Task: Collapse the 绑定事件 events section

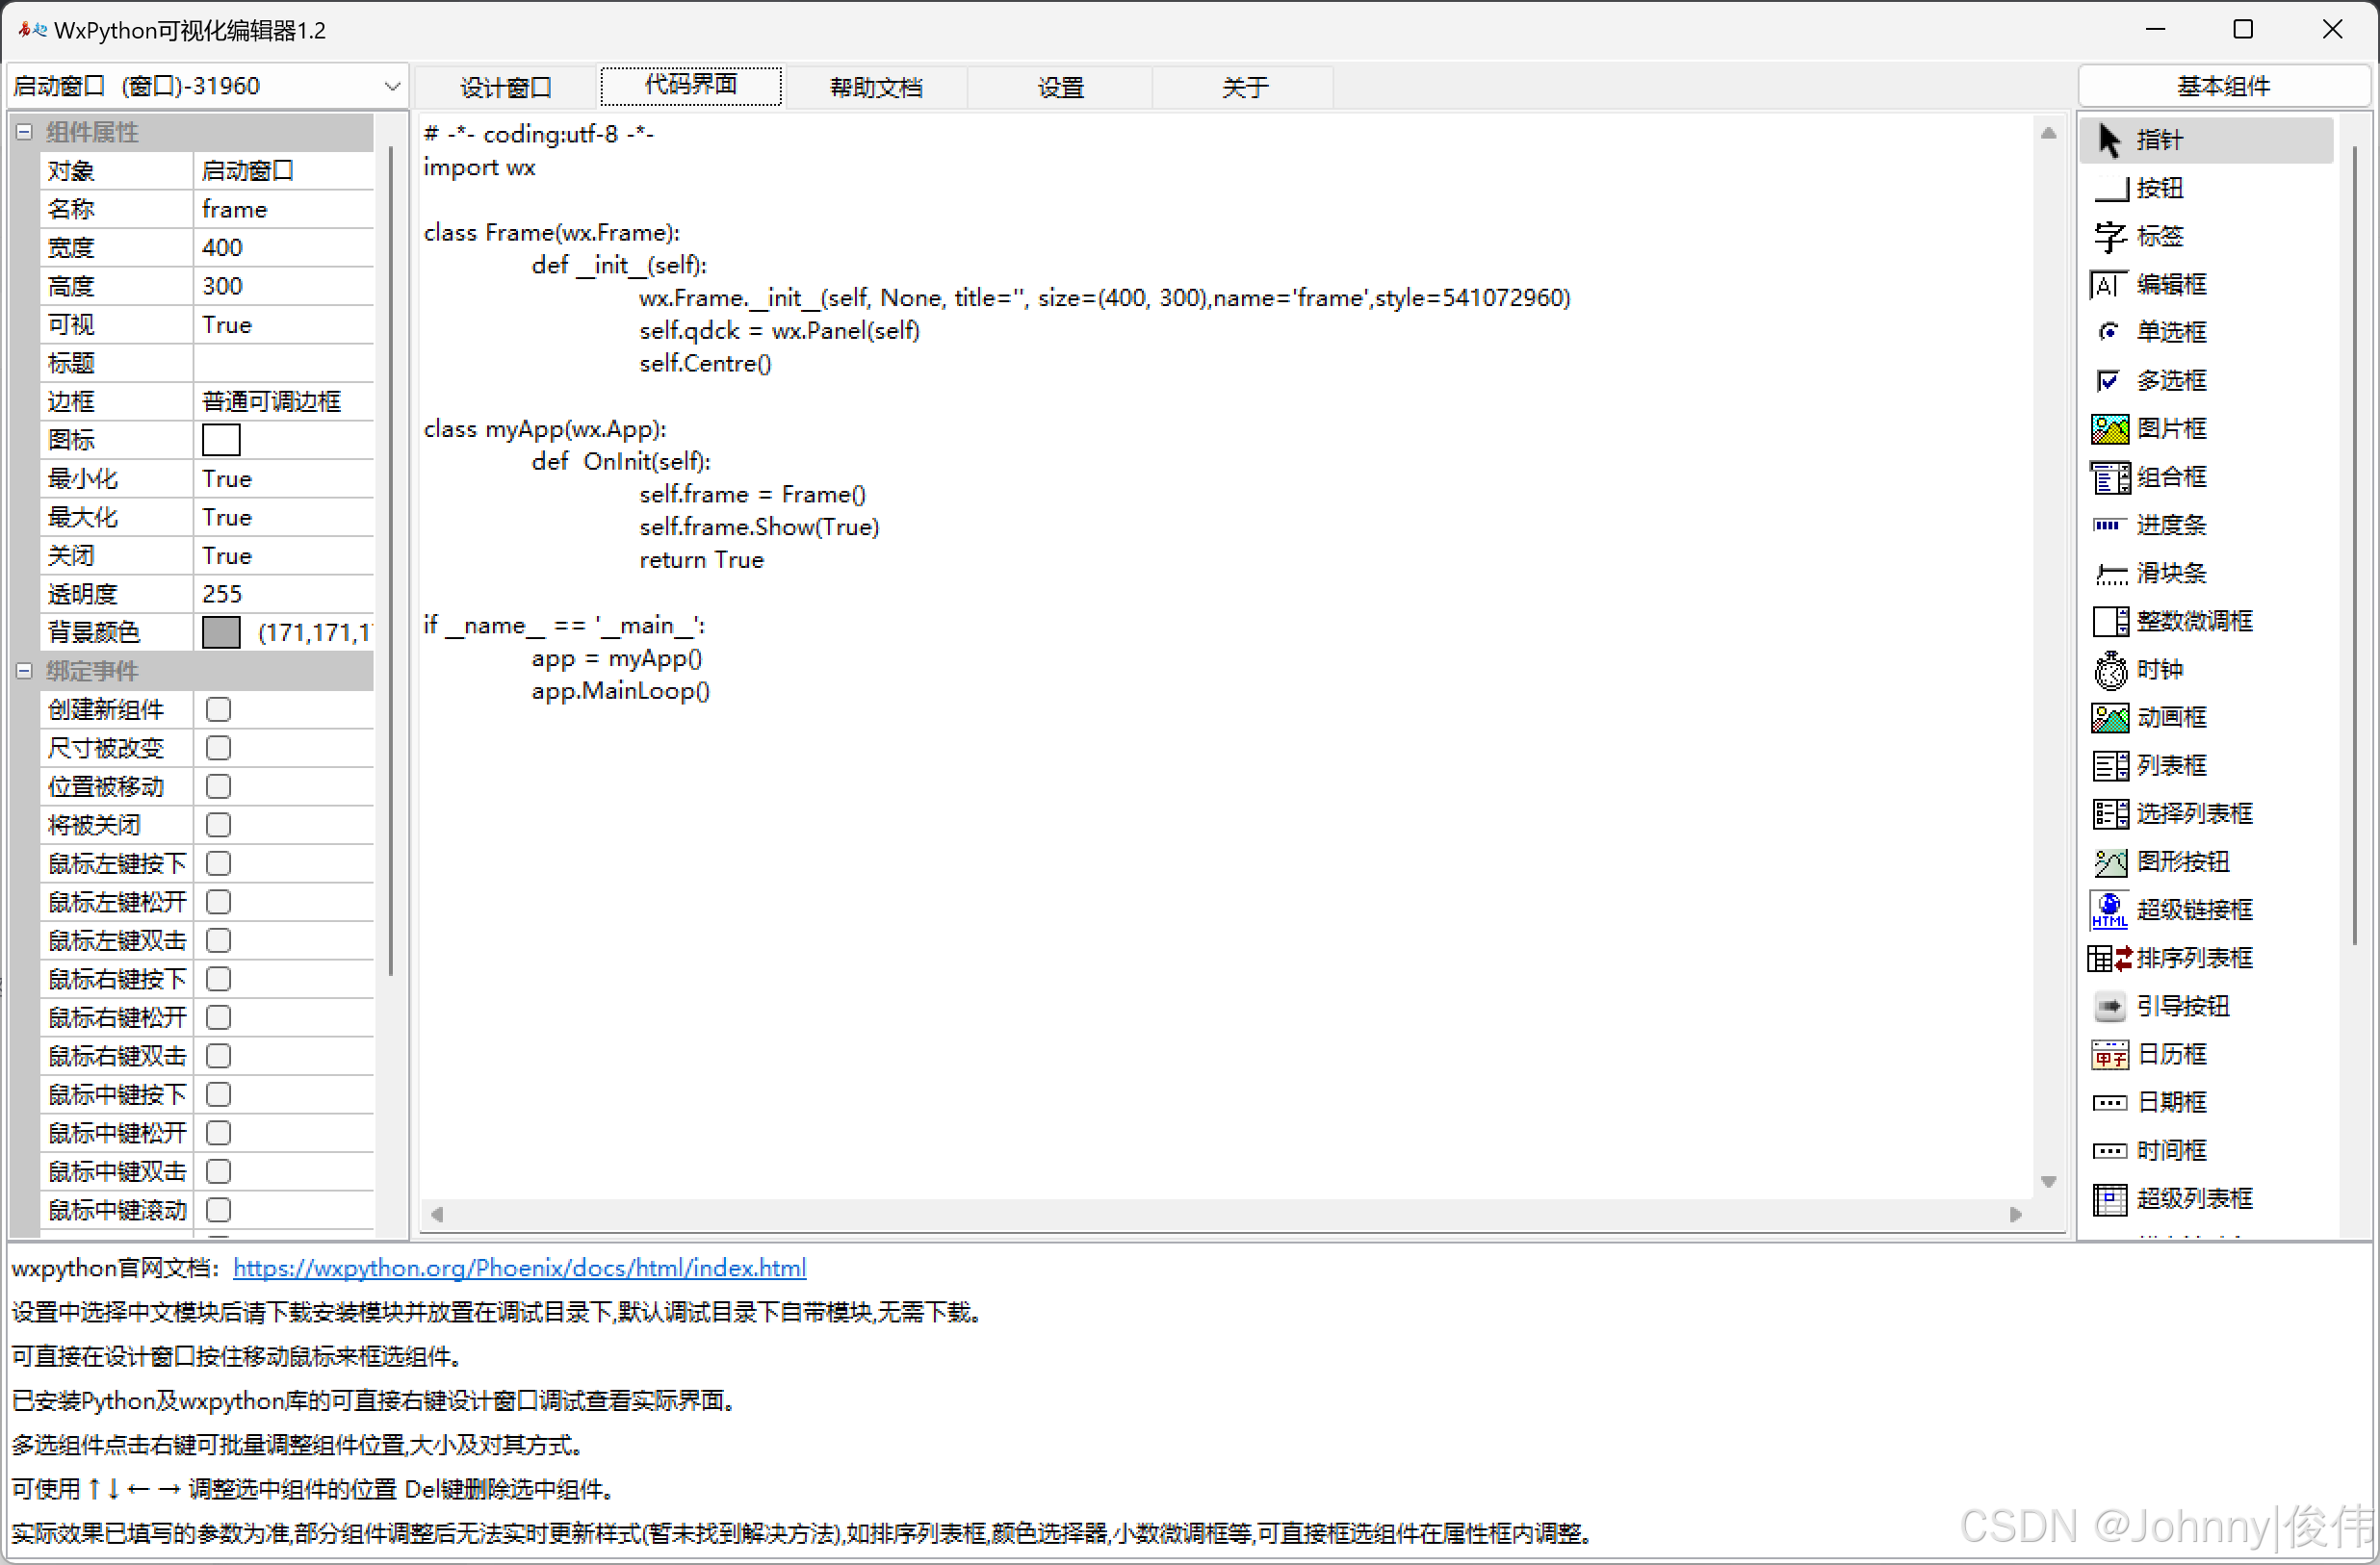Action: click(x=24, y=671)
